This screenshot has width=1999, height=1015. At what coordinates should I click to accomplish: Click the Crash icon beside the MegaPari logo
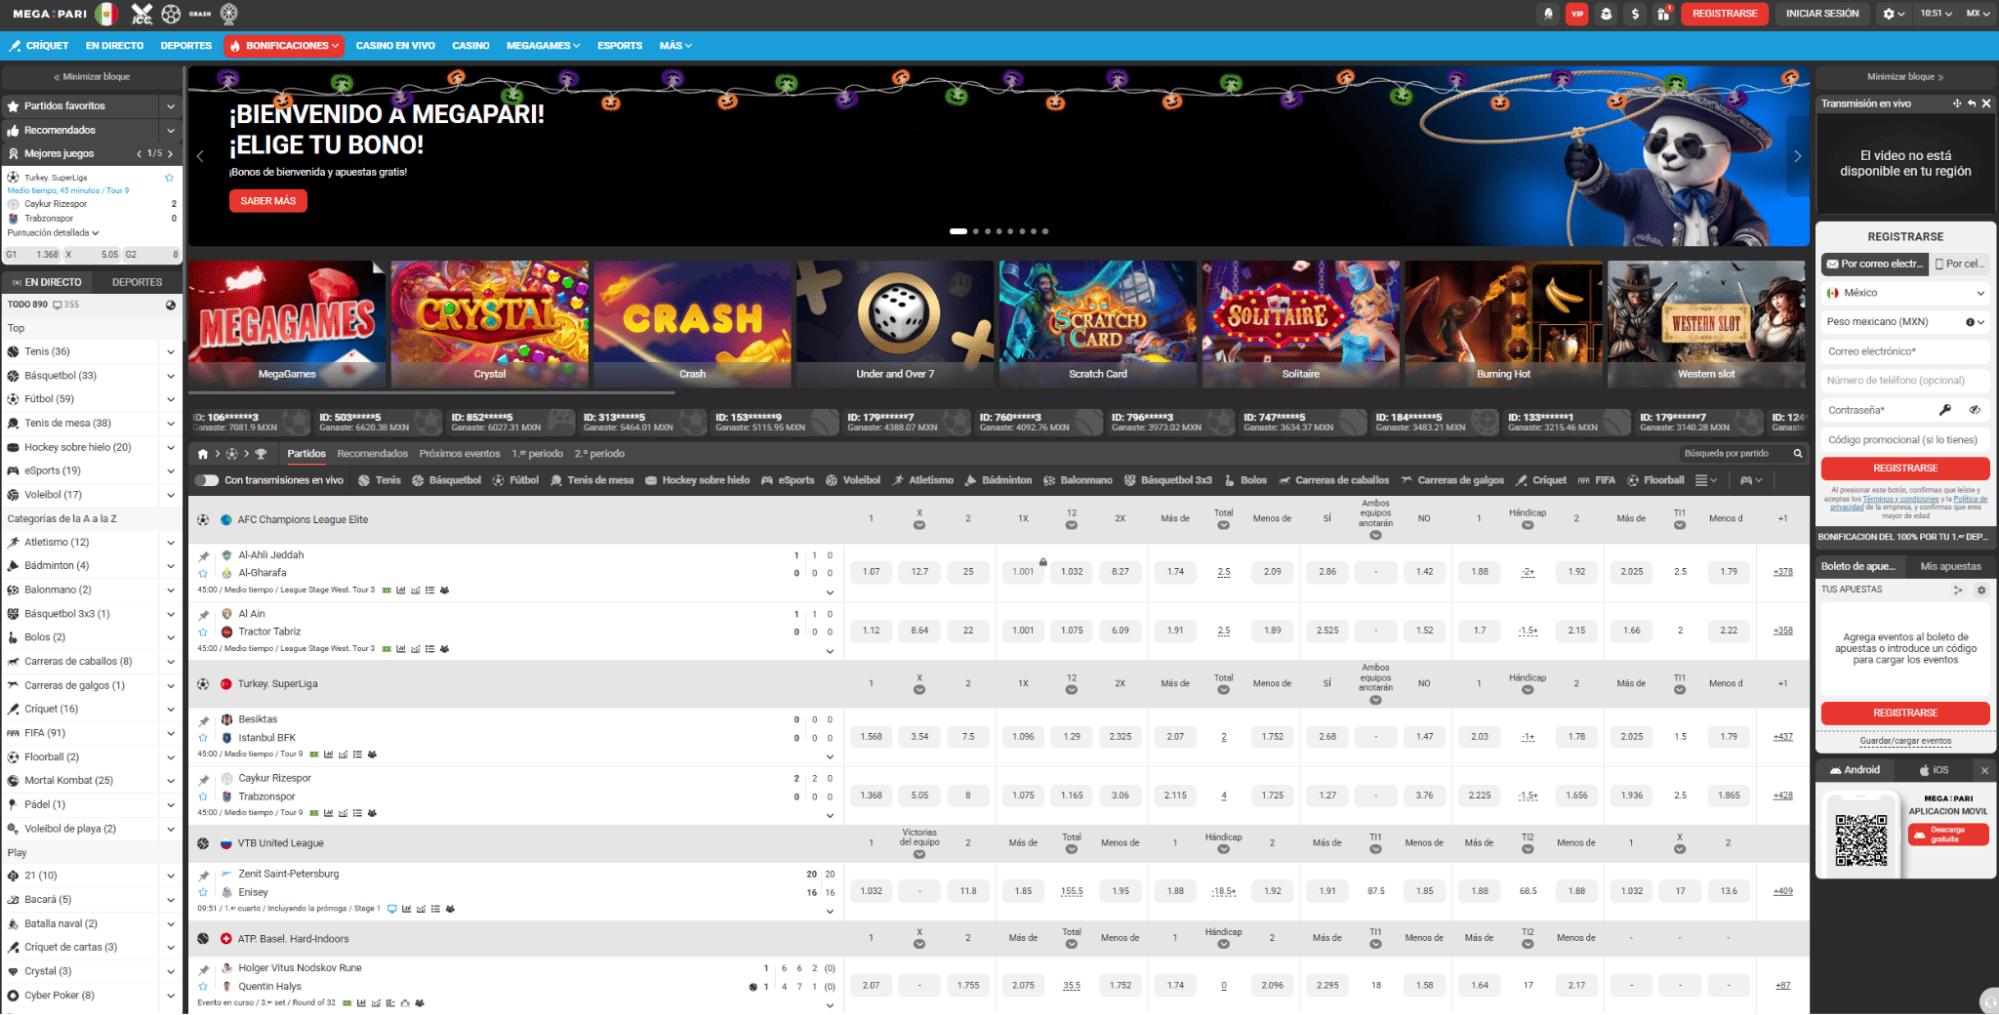(x=200, y=14)
